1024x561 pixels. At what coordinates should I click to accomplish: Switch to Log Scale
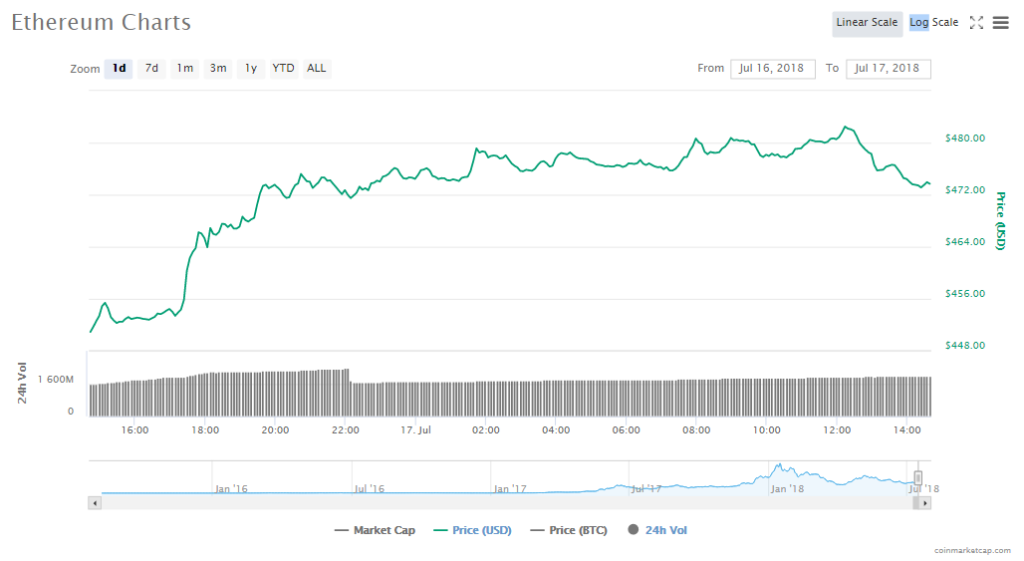(x=934, y=23)
